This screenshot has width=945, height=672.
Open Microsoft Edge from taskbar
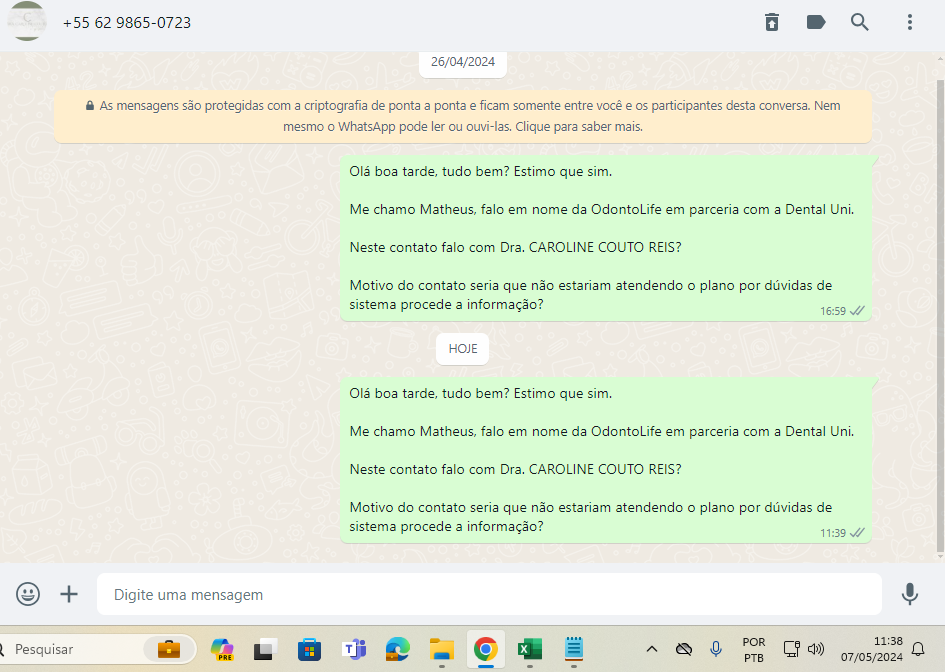[x=398, y=649]
